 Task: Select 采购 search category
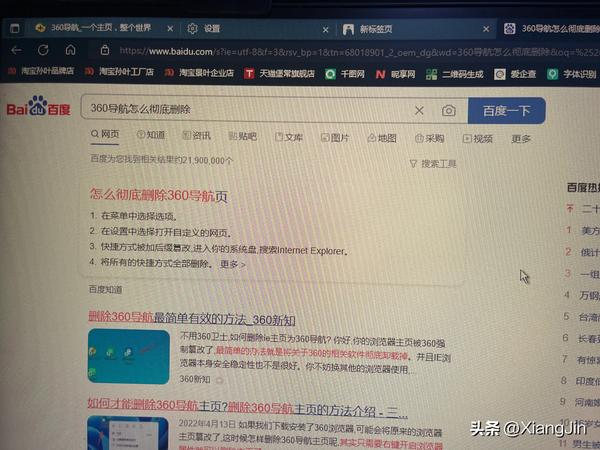click(x=429, y=139)
